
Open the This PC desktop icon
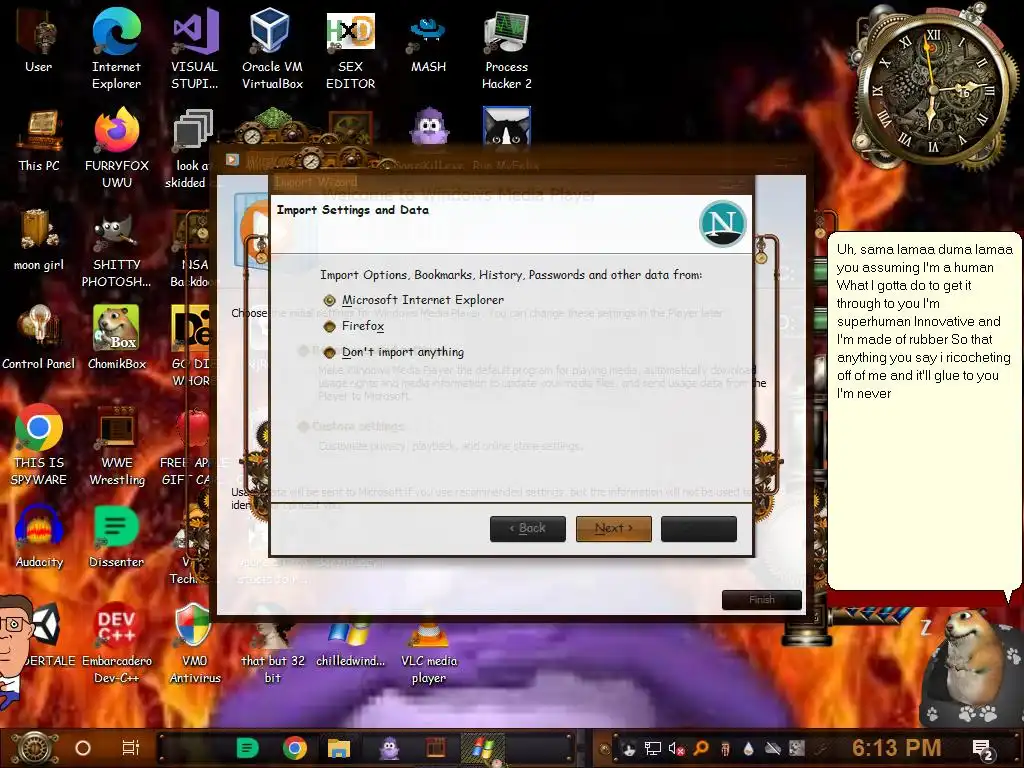click(39, 141)
